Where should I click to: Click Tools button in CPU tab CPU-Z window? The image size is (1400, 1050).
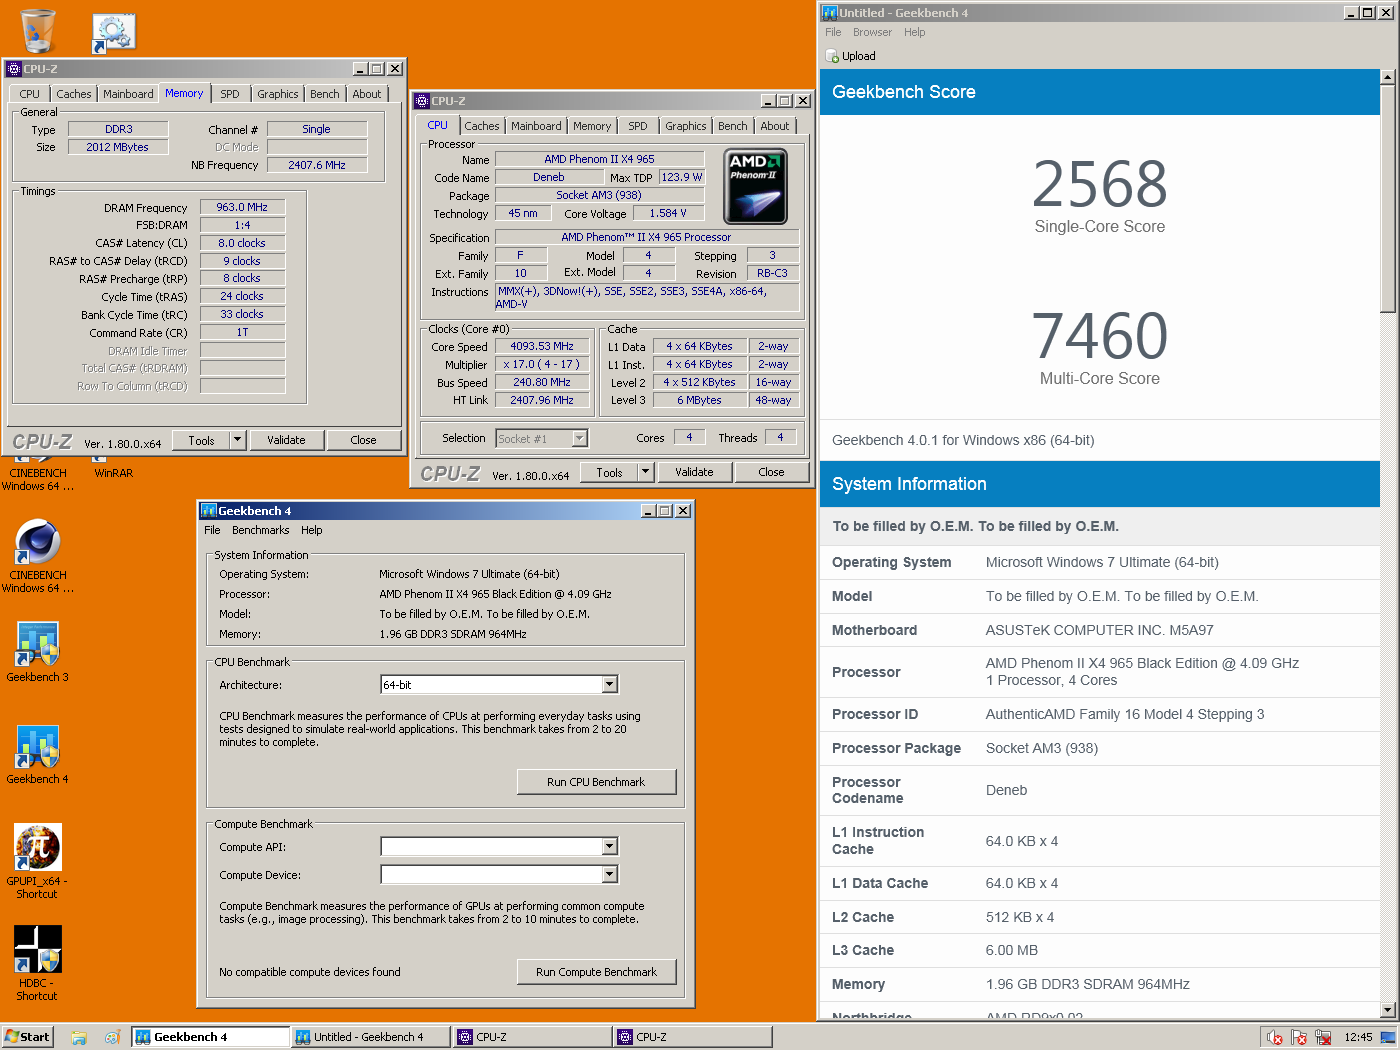(609, 472)
